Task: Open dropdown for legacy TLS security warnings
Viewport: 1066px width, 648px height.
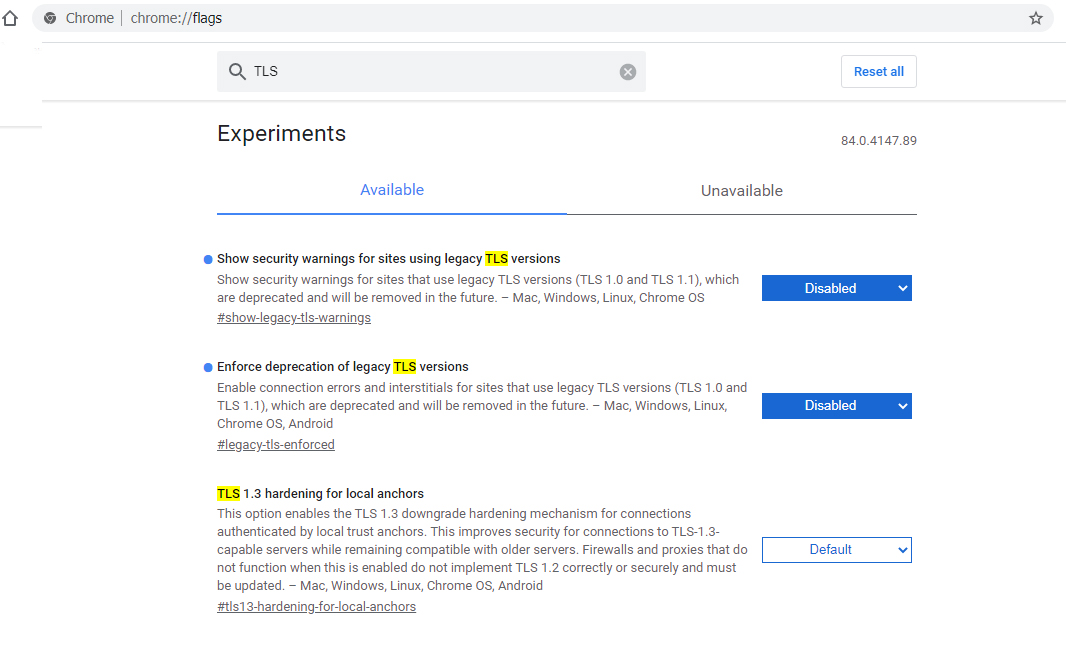Action: click(x=836, y=288)
